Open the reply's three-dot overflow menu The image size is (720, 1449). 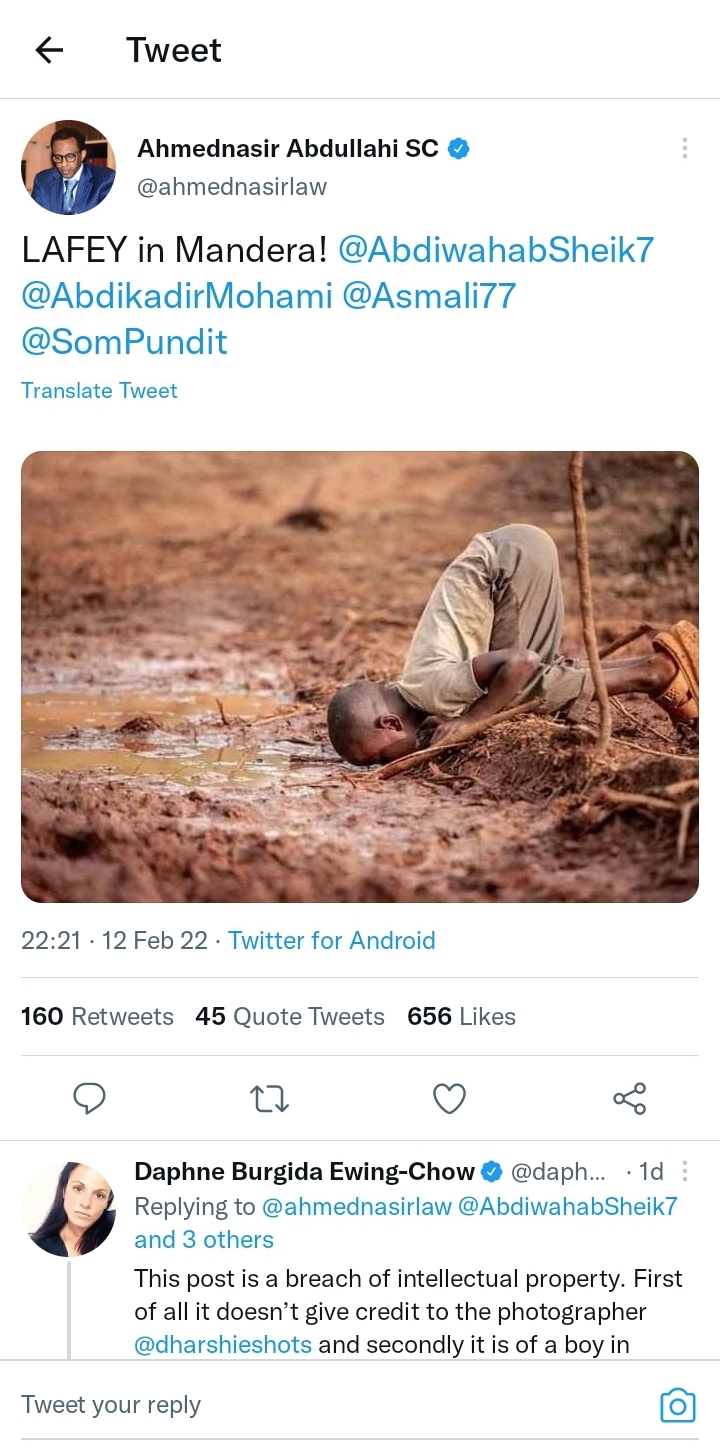[x=685, y=1171]
